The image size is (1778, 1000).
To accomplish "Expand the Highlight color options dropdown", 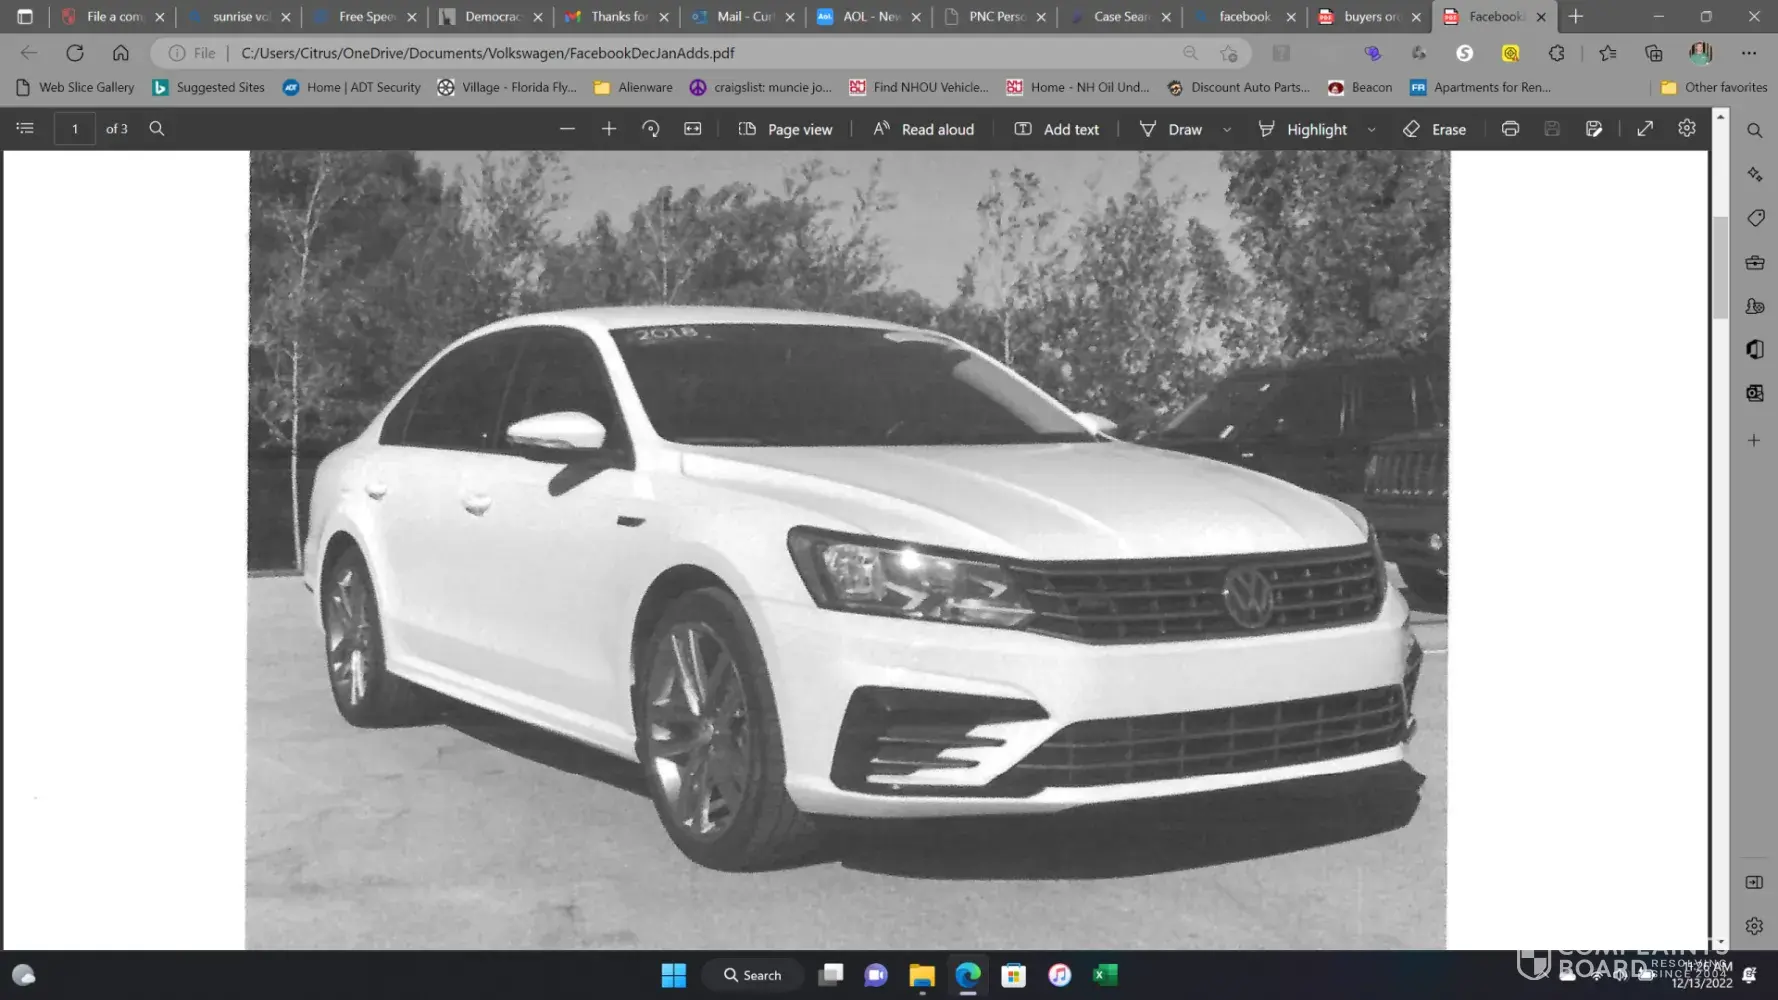I will 1372,129.
